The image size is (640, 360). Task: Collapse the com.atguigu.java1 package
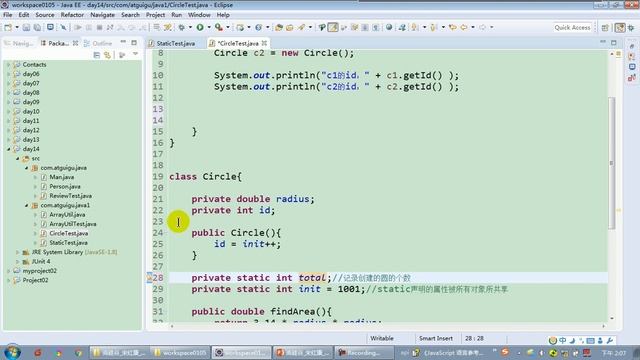click(27, 205)
